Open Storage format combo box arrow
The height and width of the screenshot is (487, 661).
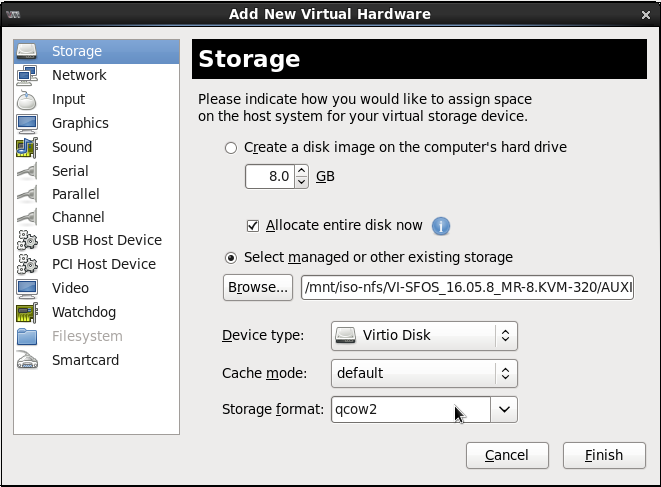click(504, 409)
